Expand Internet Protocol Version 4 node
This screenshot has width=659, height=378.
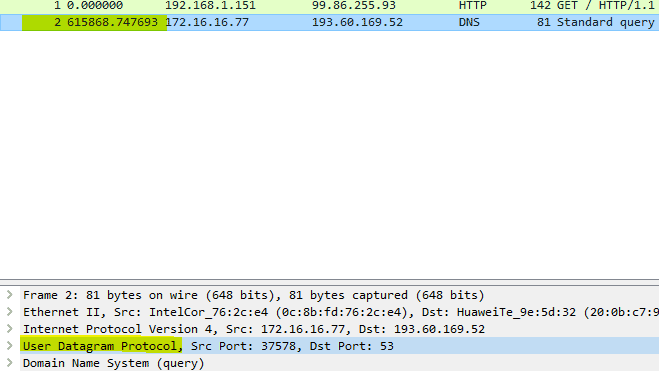10,328
